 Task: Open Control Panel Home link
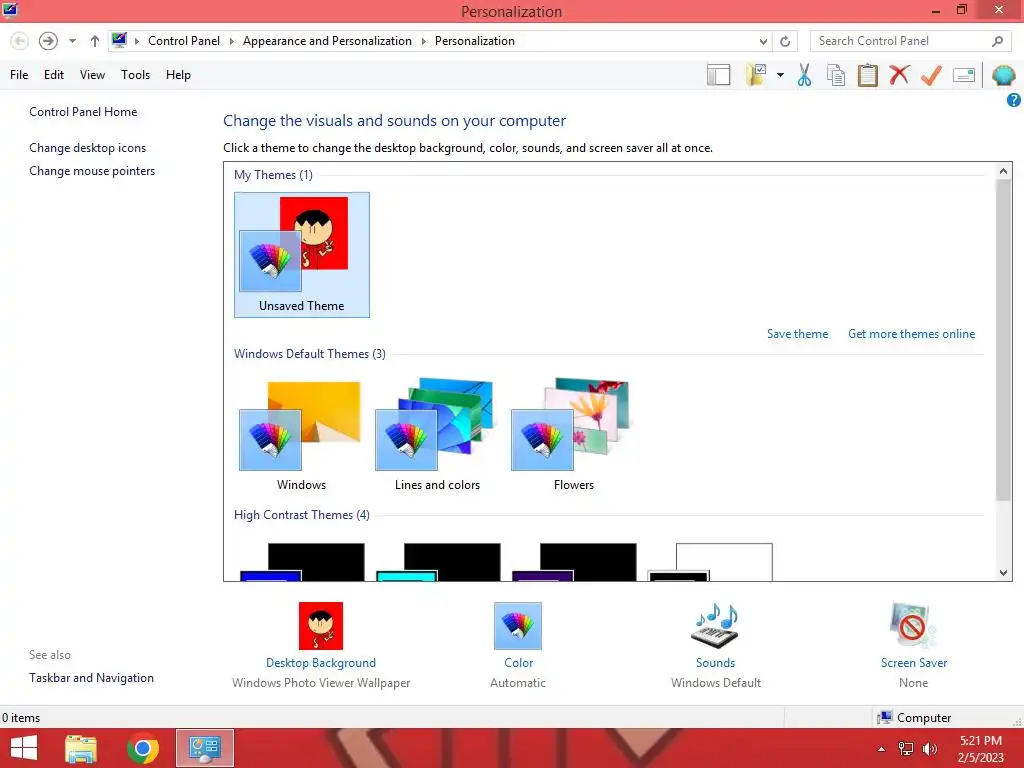click(83, 112)
